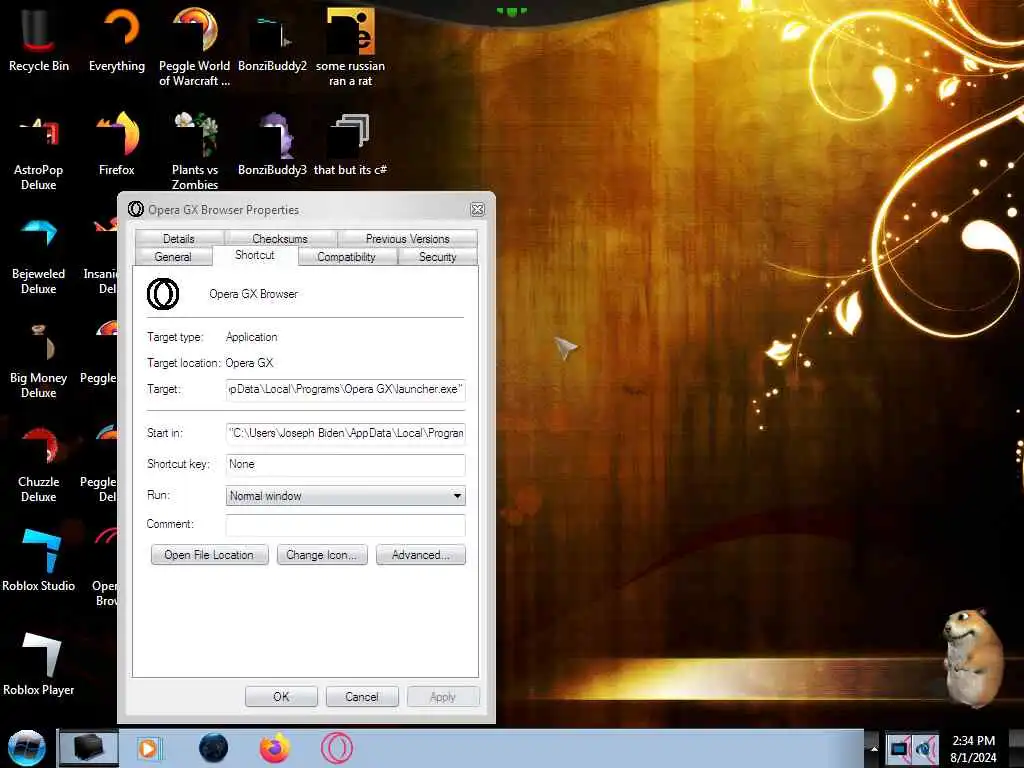
Task: Select 'that but its c#' desktop icon
Action: point(350,145)
